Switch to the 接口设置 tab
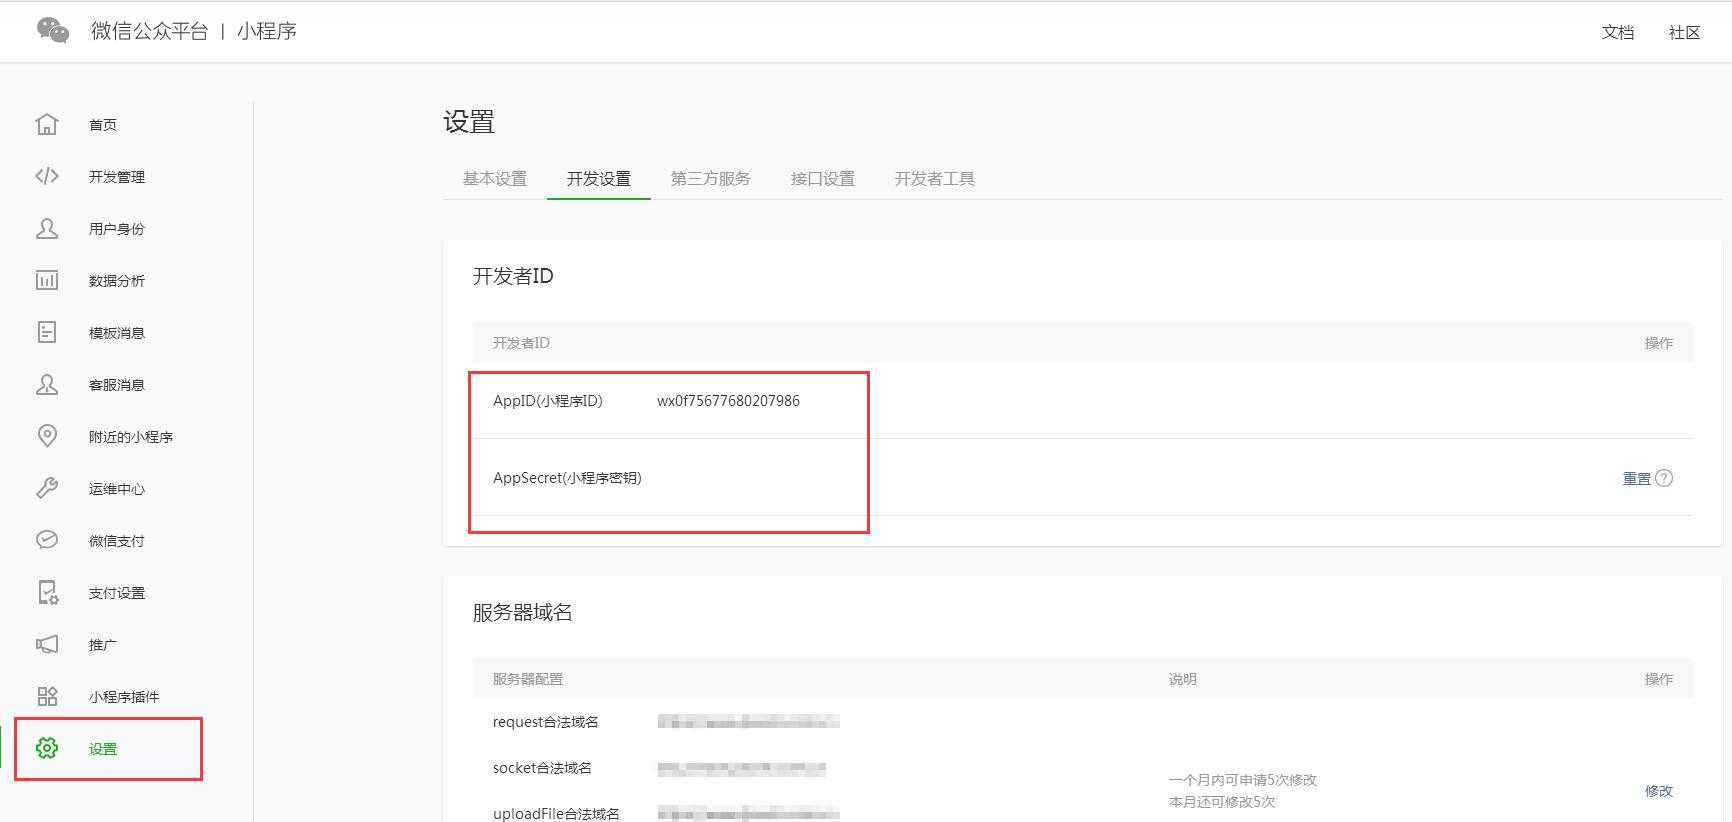 click(823, 178)
